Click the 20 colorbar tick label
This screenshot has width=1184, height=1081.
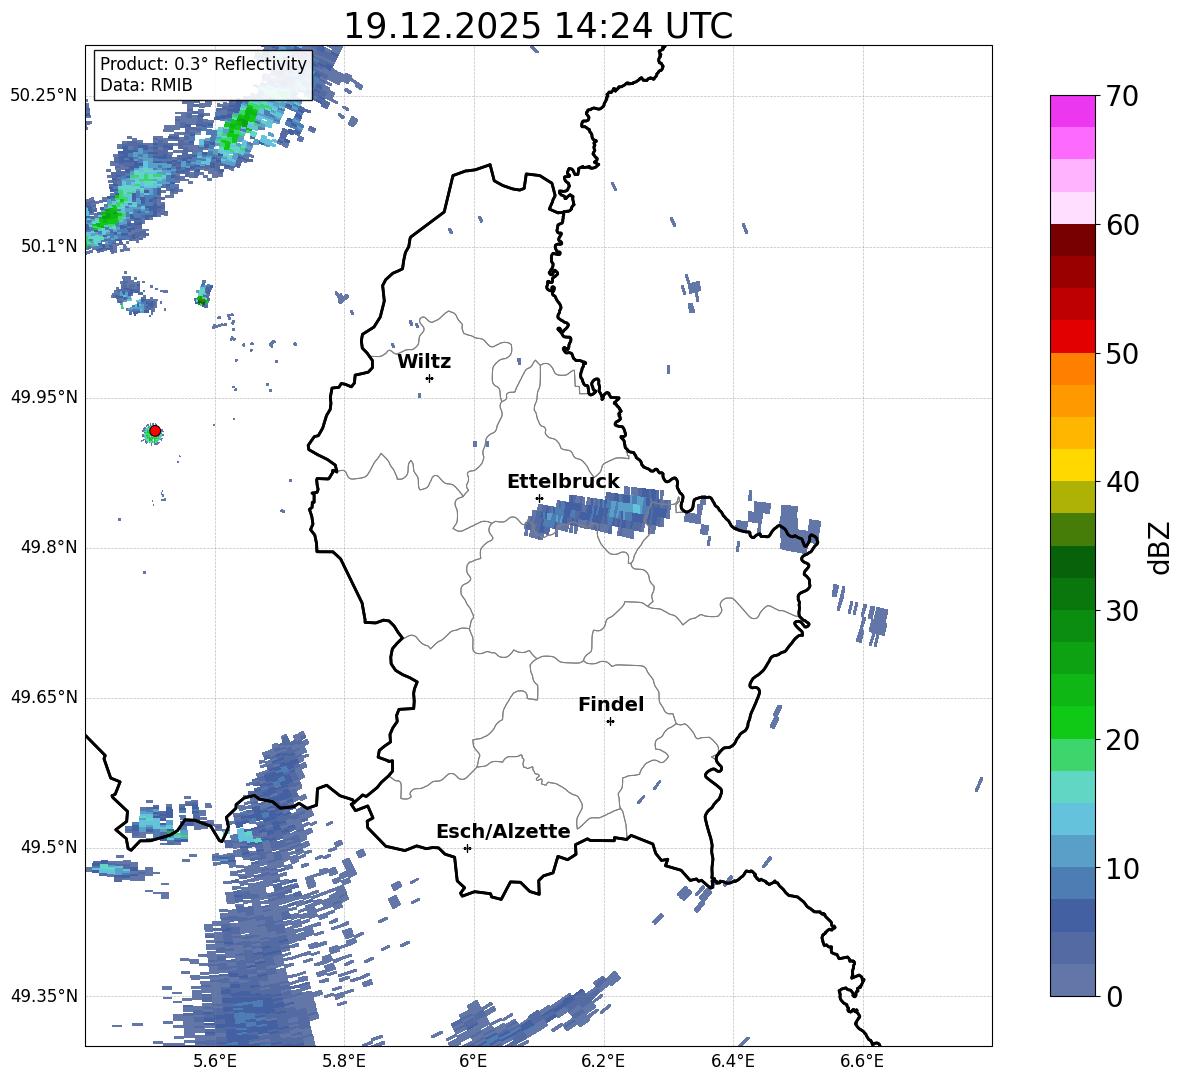[x=1122, y=740]
